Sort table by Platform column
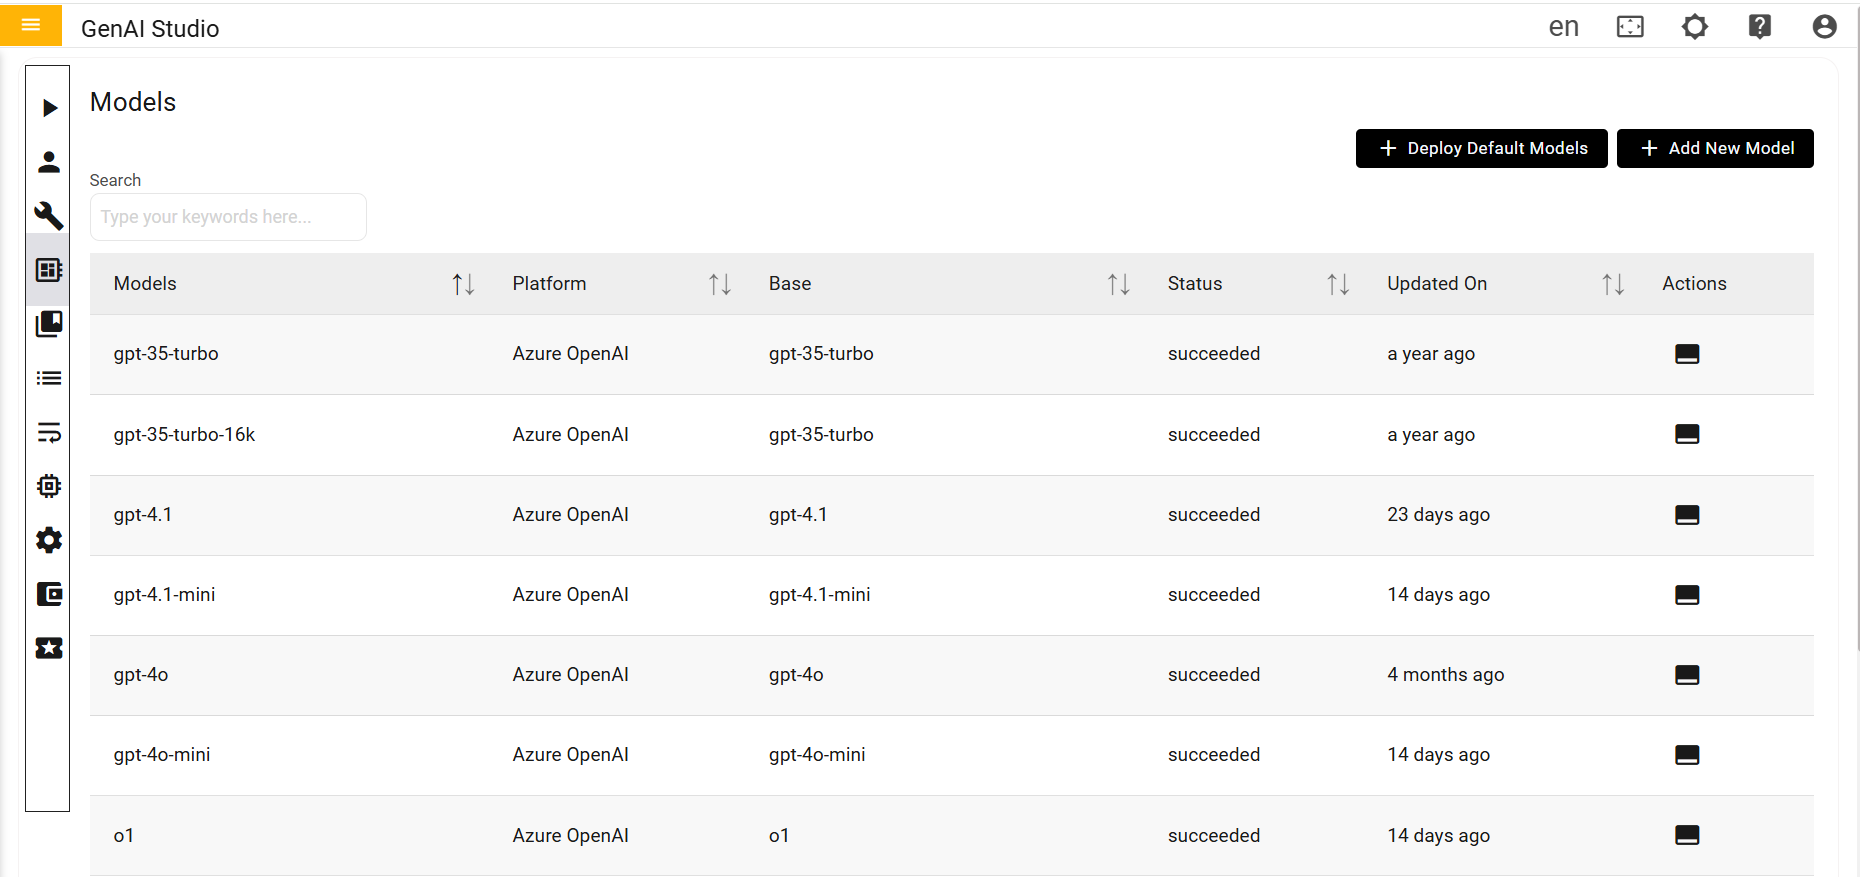The height and width of the screenshot is (877, 1860). click(720, 284)
